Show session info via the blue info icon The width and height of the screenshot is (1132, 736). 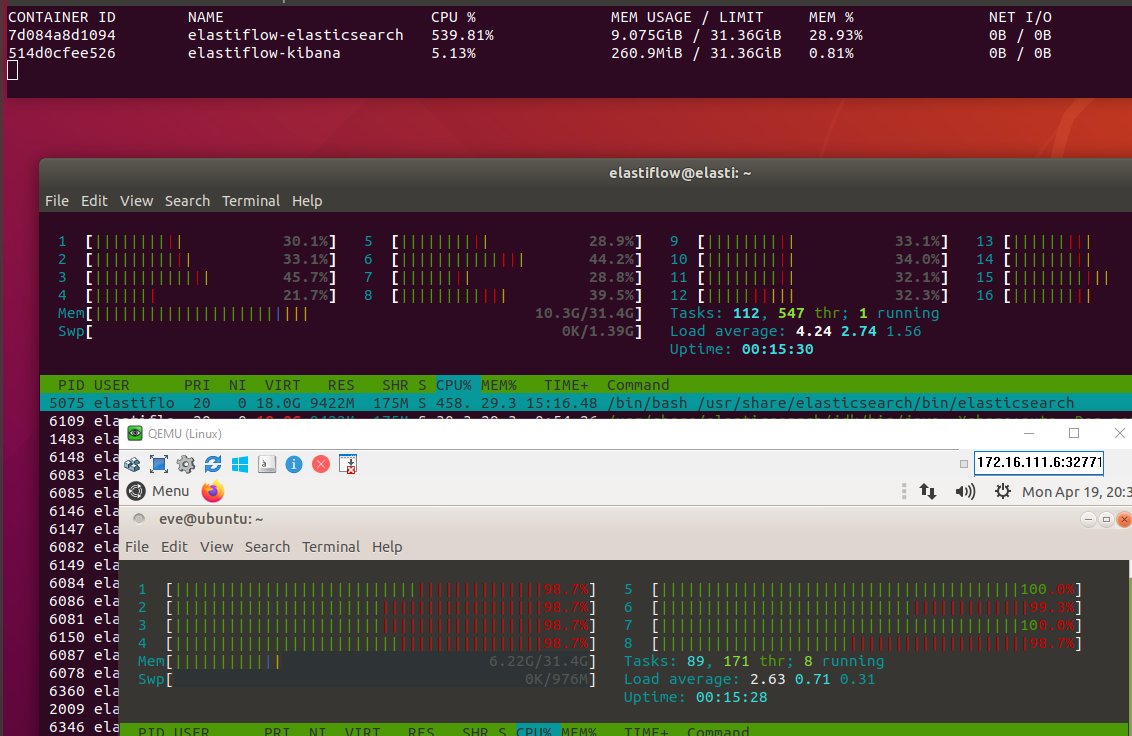click(292, 464)
